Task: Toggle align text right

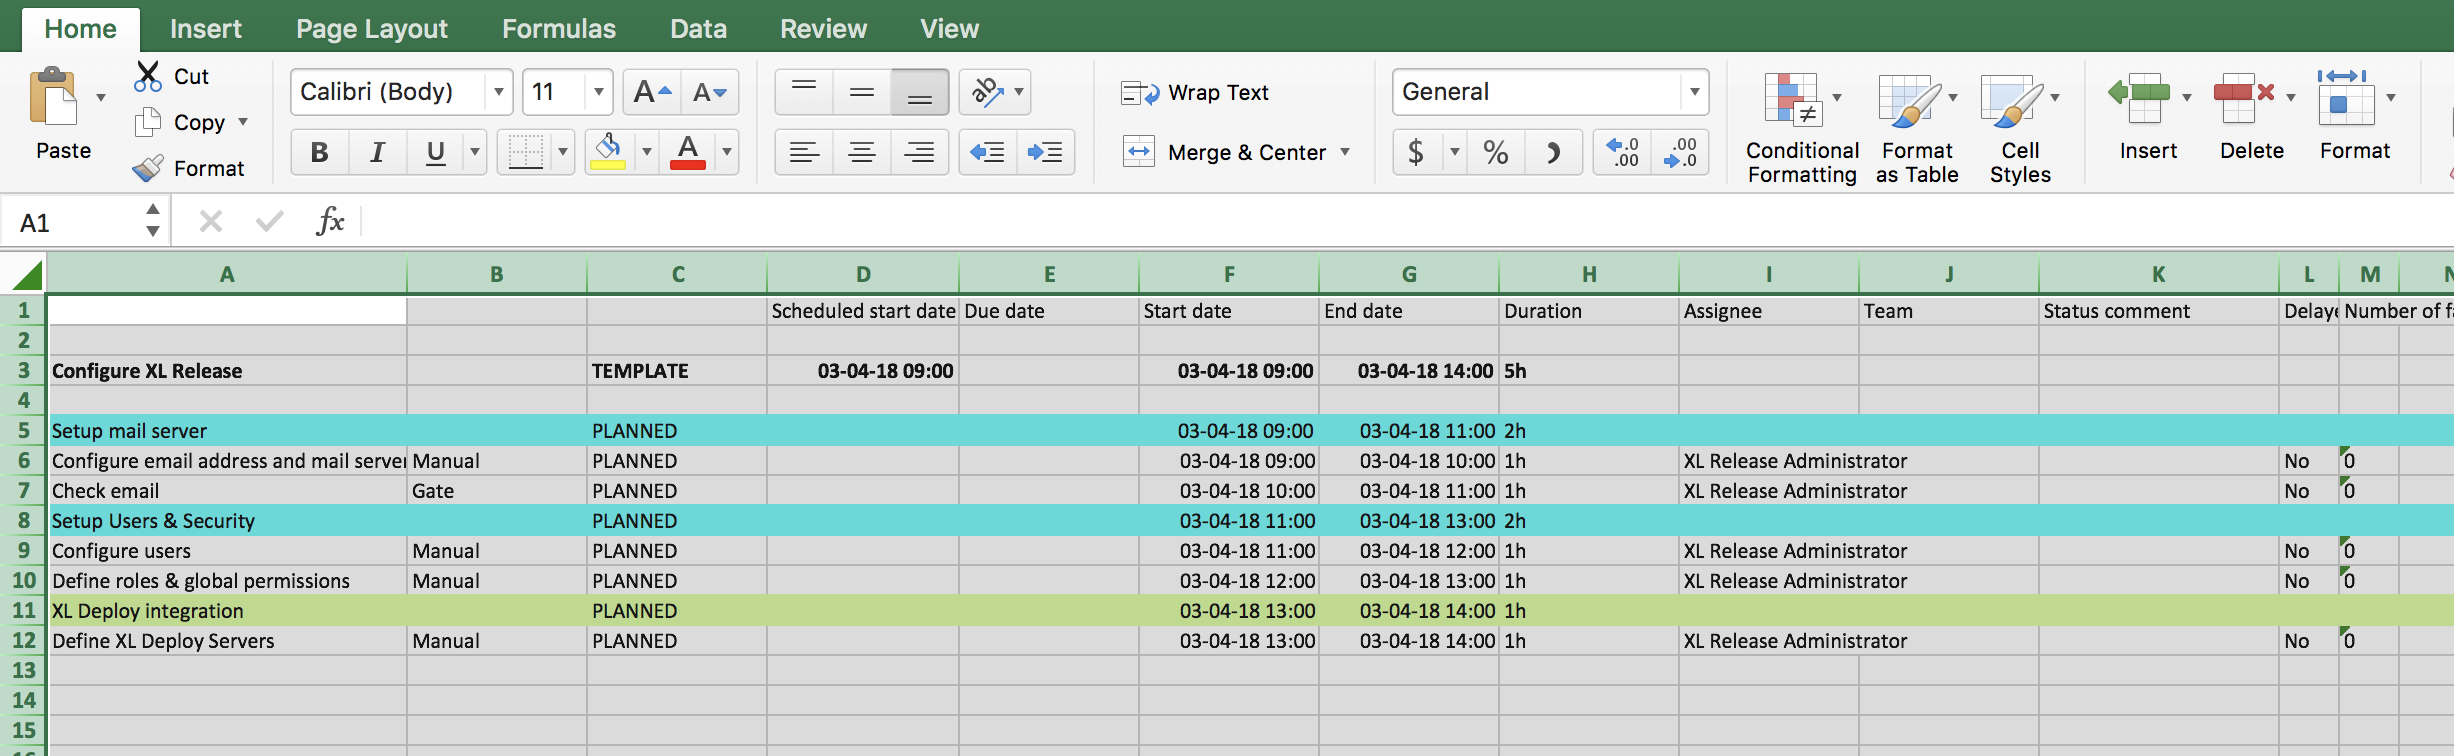Action: tap(920, 152)
